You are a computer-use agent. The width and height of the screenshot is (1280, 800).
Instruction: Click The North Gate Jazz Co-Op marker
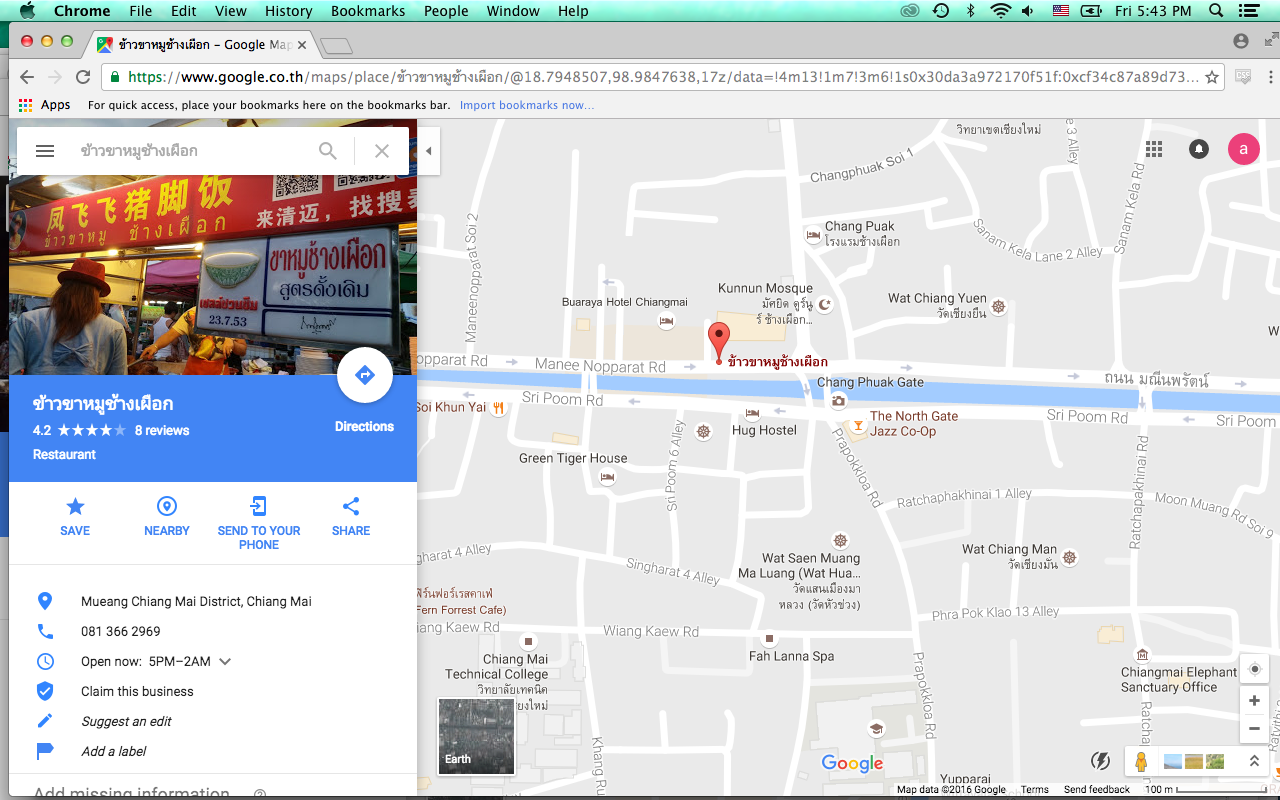[x=857, y=427]
